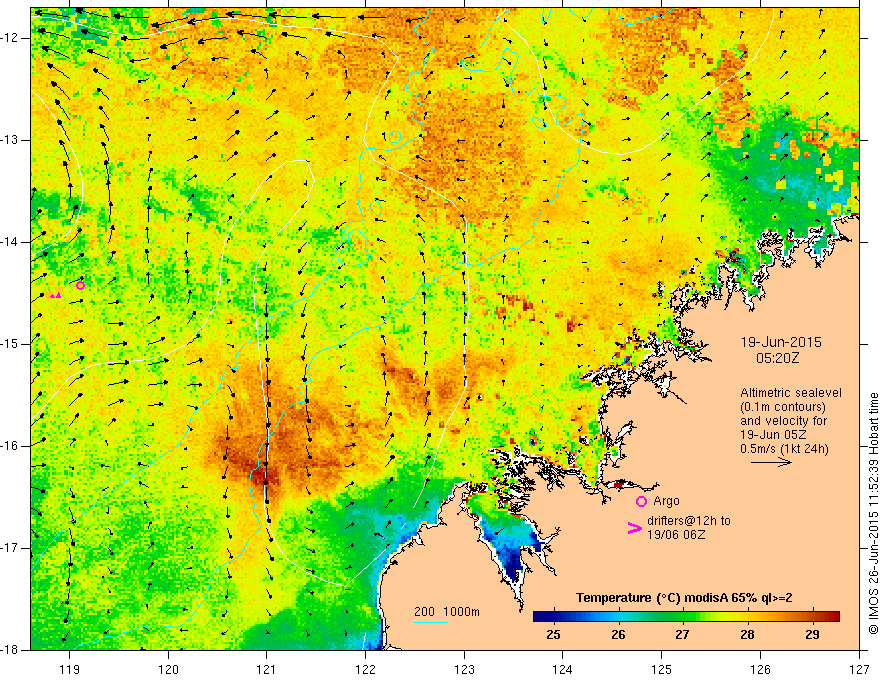Click the '19-Jun-2015' date label
The width and height of the screenshot is (880, 680).
pyautogui.click(x=781, y=342)
